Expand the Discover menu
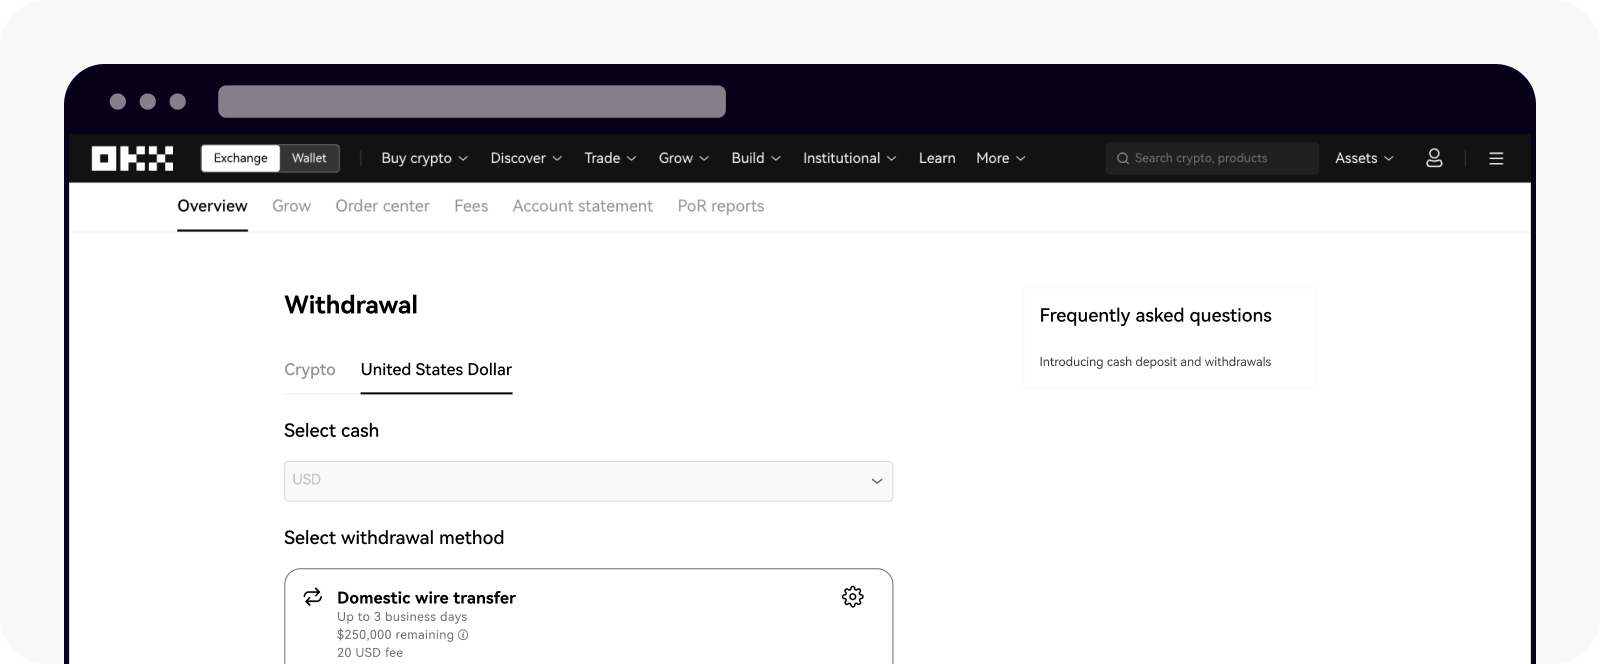The width and height of the screenshot is (1600, 664). click(526, 158)
